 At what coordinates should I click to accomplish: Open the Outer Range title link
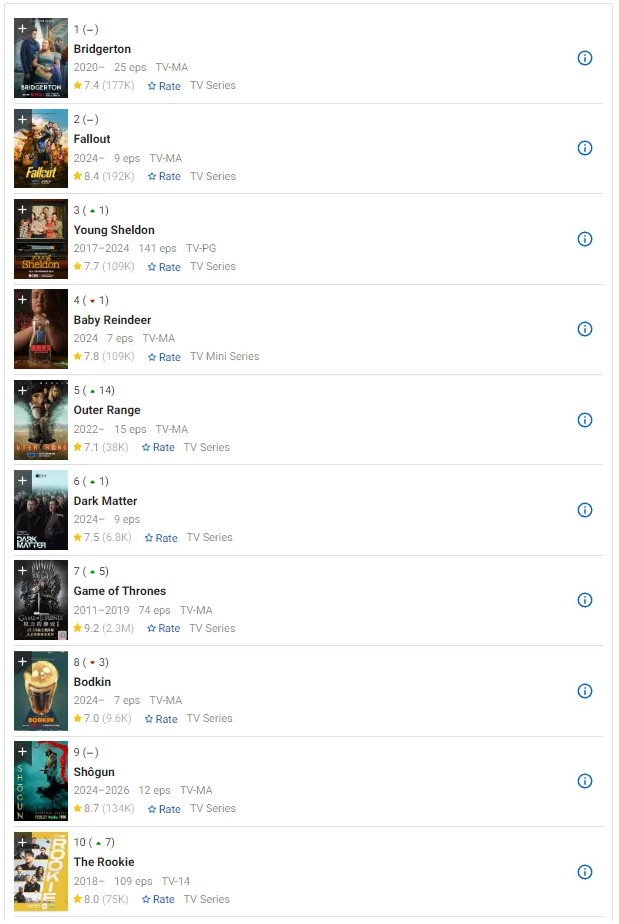pos(107,410)
